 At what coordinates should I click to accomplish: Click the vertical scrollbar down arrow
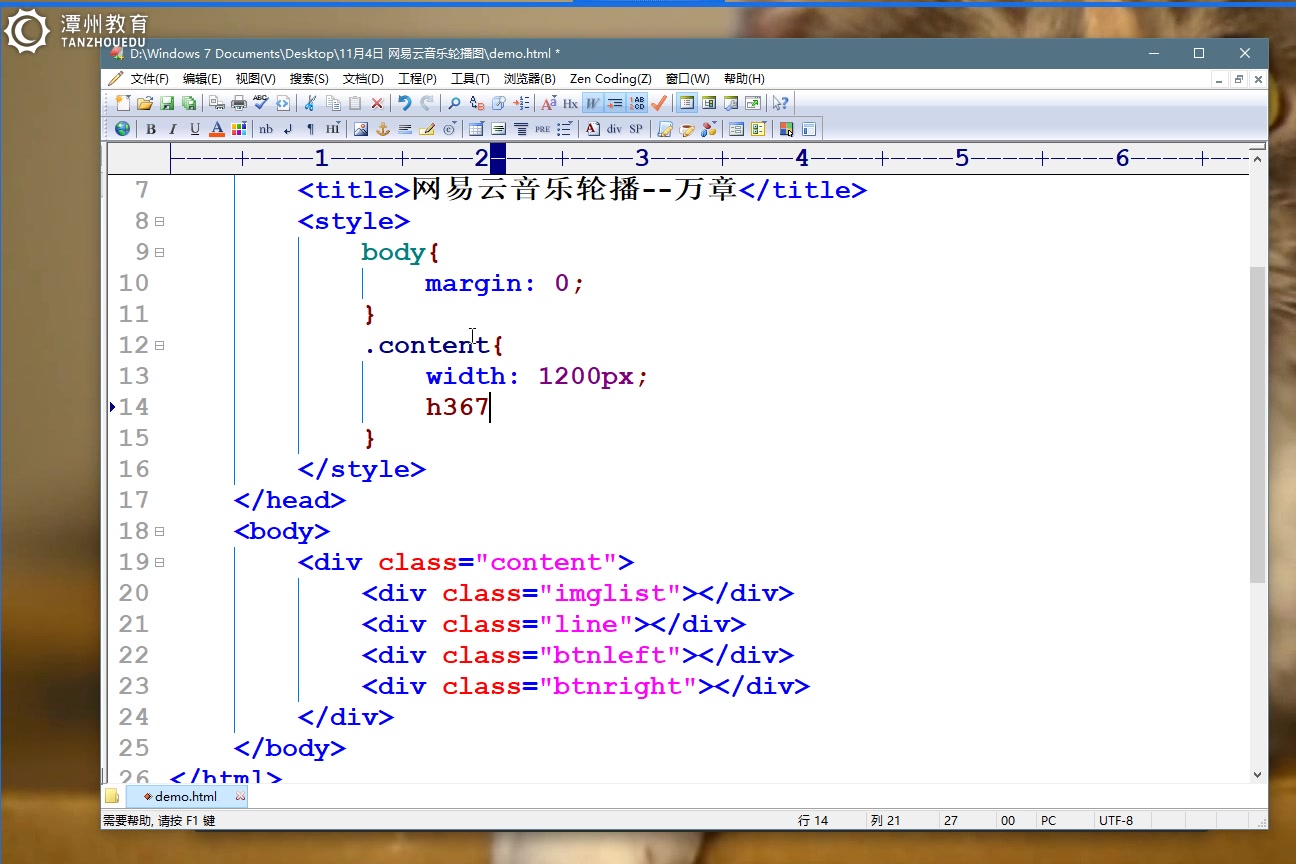(1258, 774)
